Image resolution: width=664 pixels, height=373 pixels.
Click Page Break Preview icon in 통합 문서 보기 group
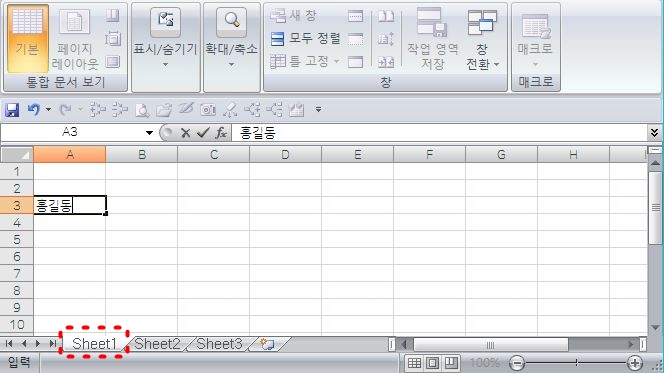pyautogui.click(x=113, y=16)
